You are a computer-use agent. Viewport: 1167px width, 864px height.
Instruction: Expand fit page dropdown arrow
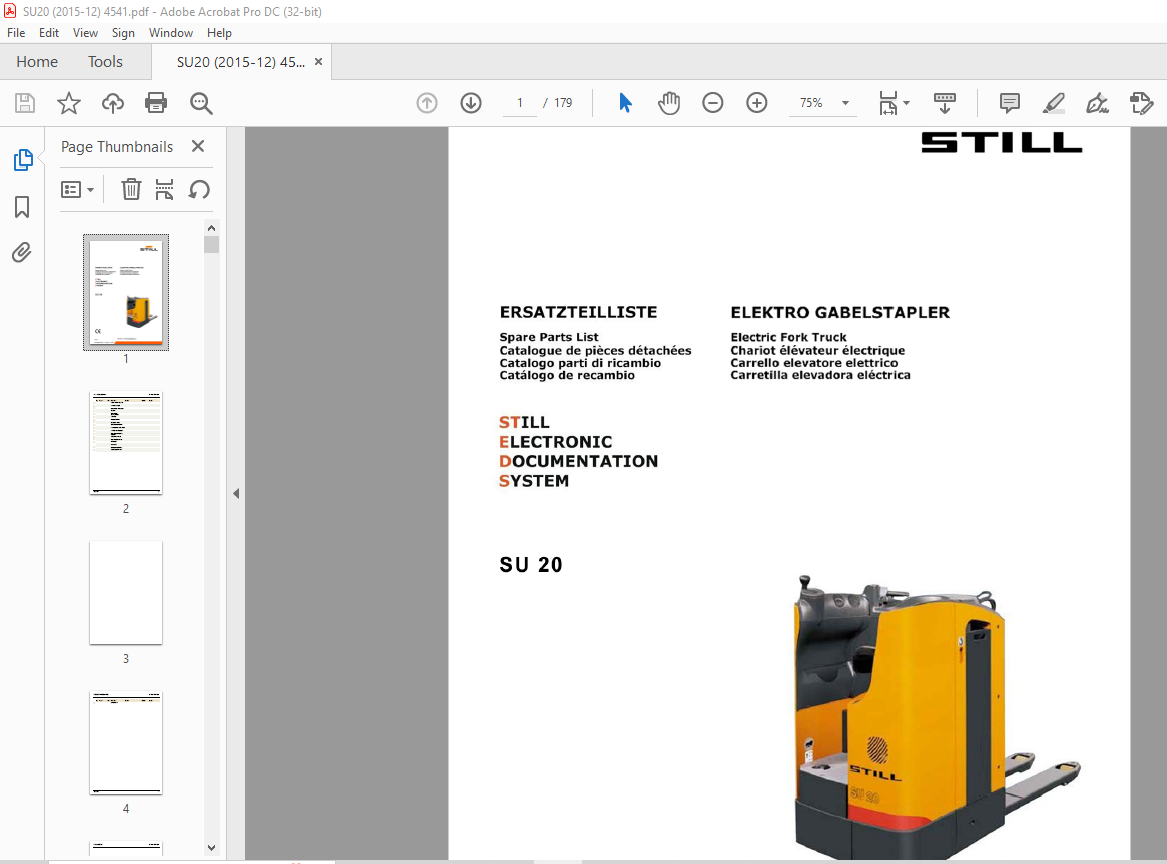click(907, 103)
